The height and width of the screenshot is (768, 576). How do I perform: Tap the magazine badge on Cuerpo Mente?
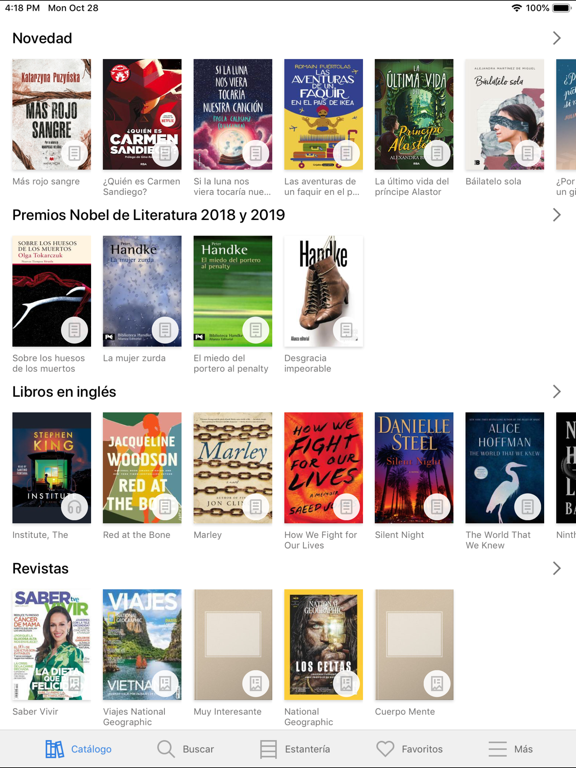point(437,684)
